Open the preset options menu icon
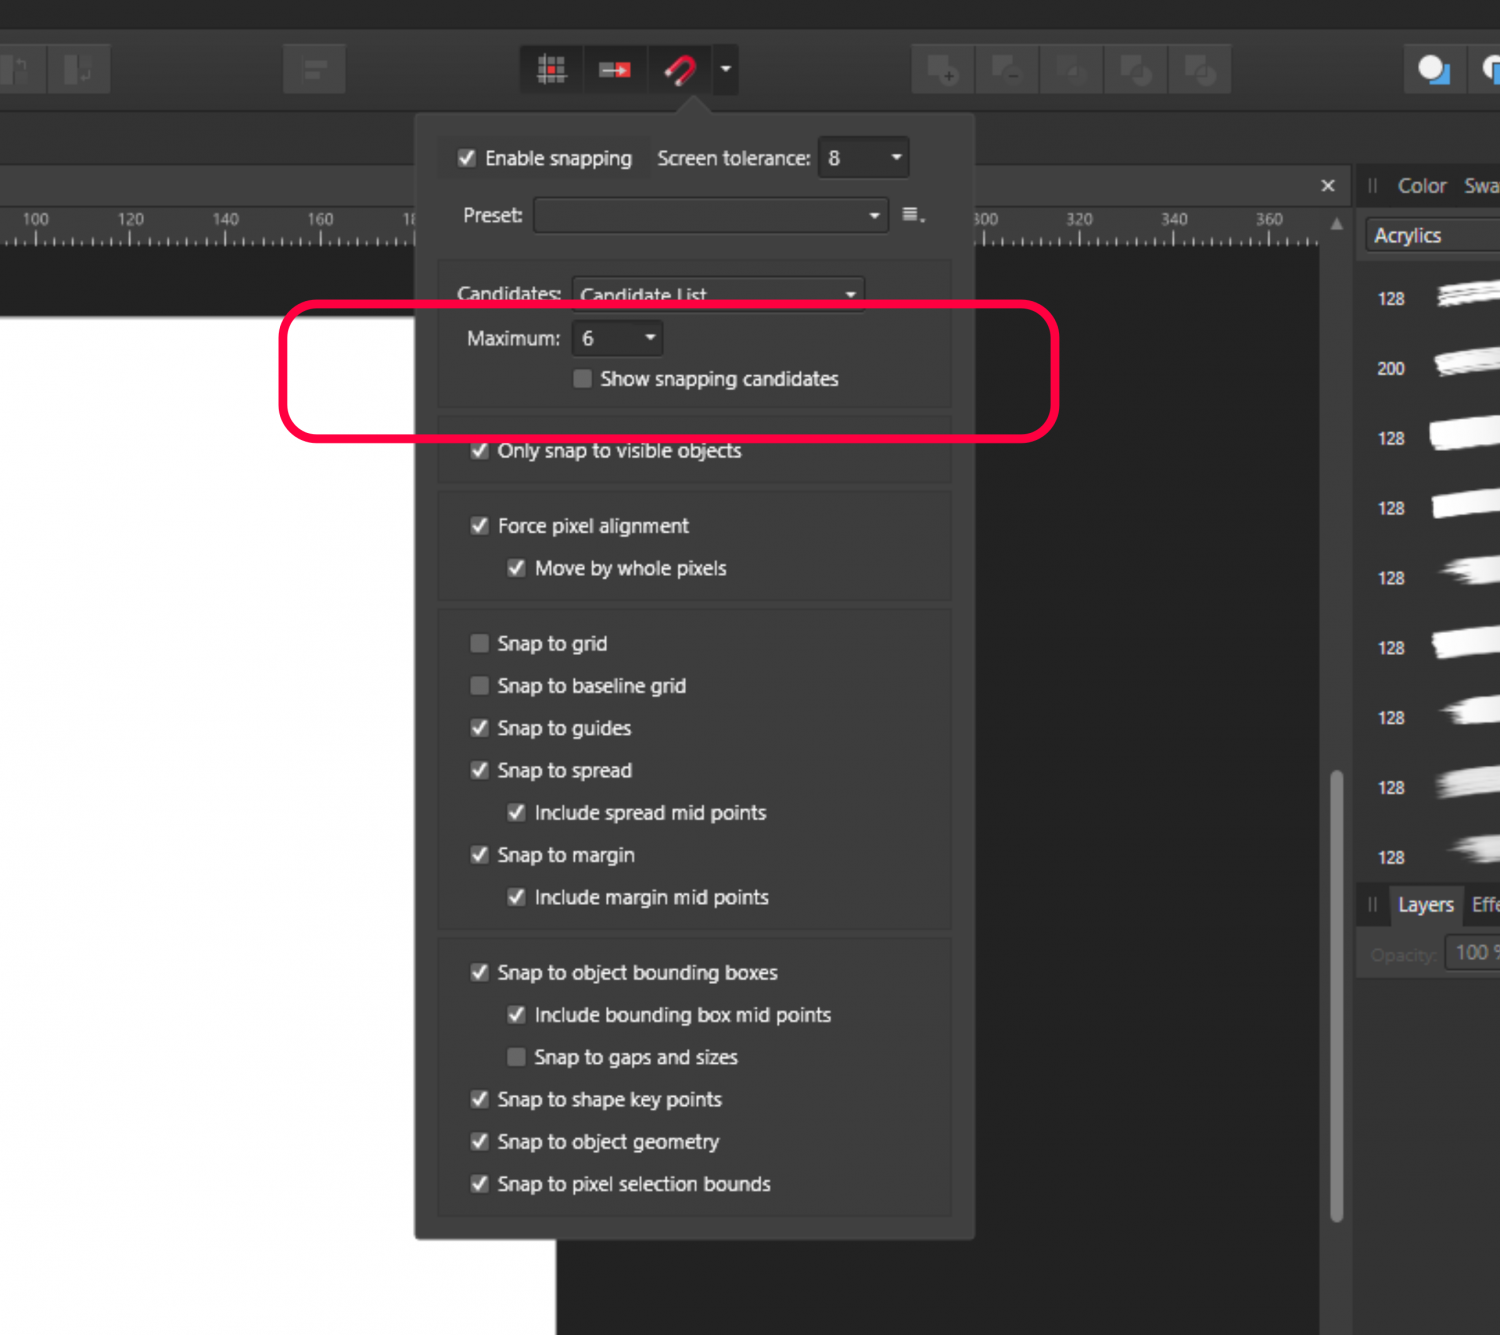 [x=912, y=215]
